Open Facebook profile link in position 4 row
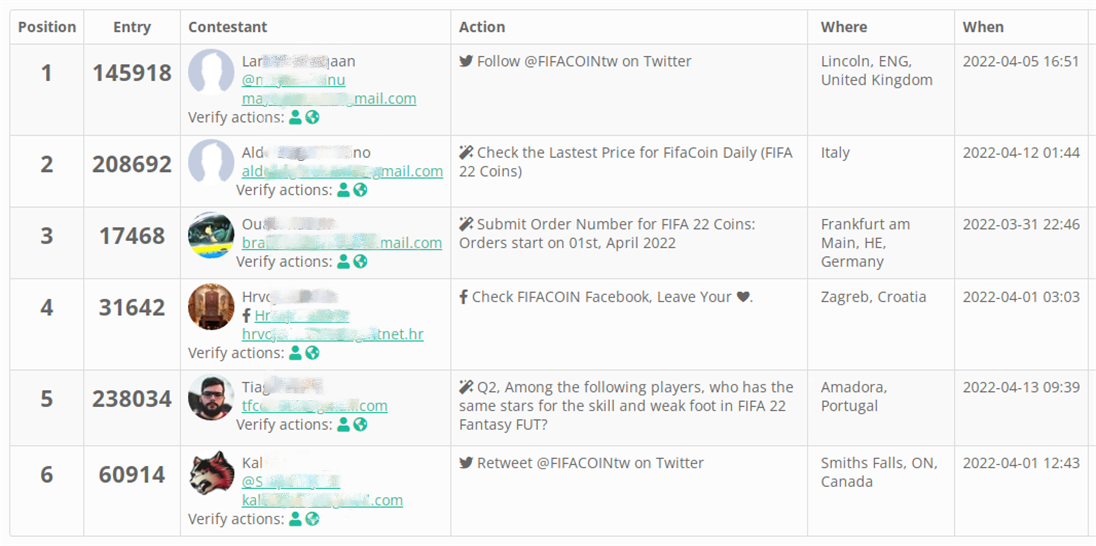The width and height of the screenshot is (1096, 546). pyautogui.click(x=302, y=316)
